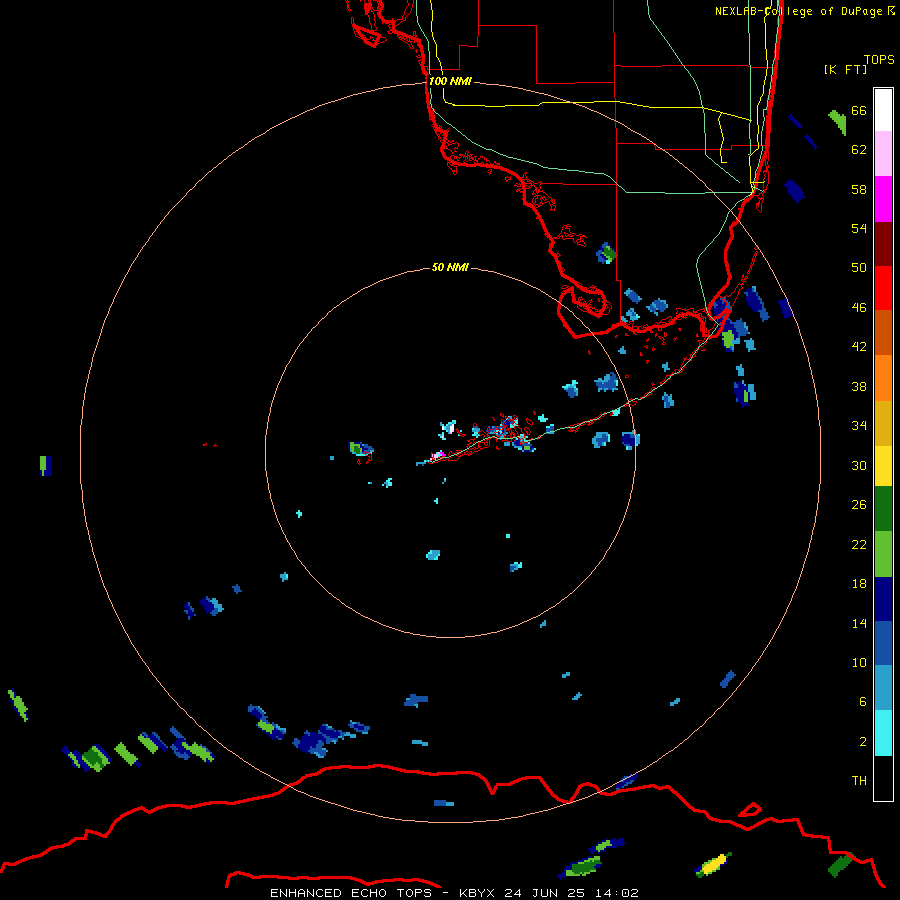The height and width of the screenshot is (900, 900).
Task: Click the light green 18-22 swatch
Action: [x=883, y=554]
